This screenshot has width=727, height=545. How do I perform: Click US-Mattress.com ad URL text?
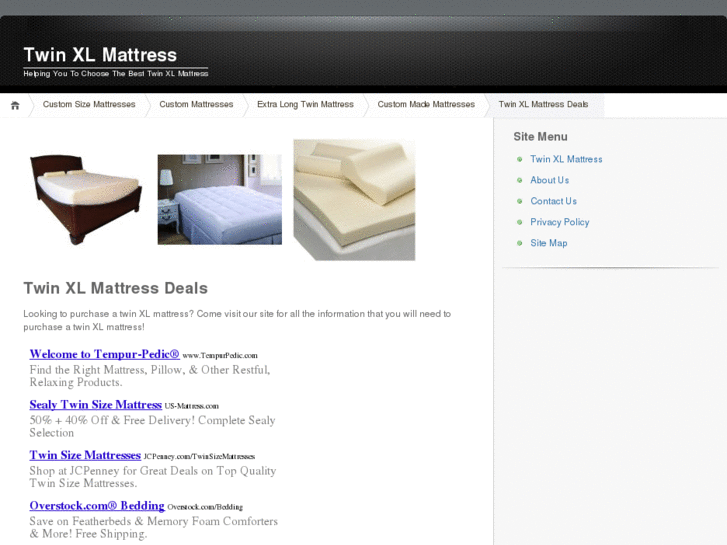[x=191, y=406]
